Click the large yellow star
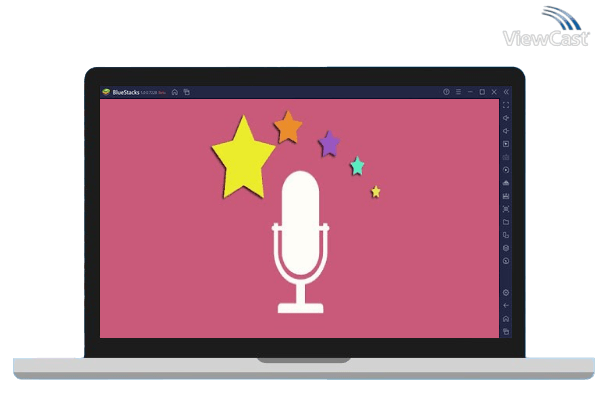The width and height of the screenshot is (602, 414). [x=243, y=157]
